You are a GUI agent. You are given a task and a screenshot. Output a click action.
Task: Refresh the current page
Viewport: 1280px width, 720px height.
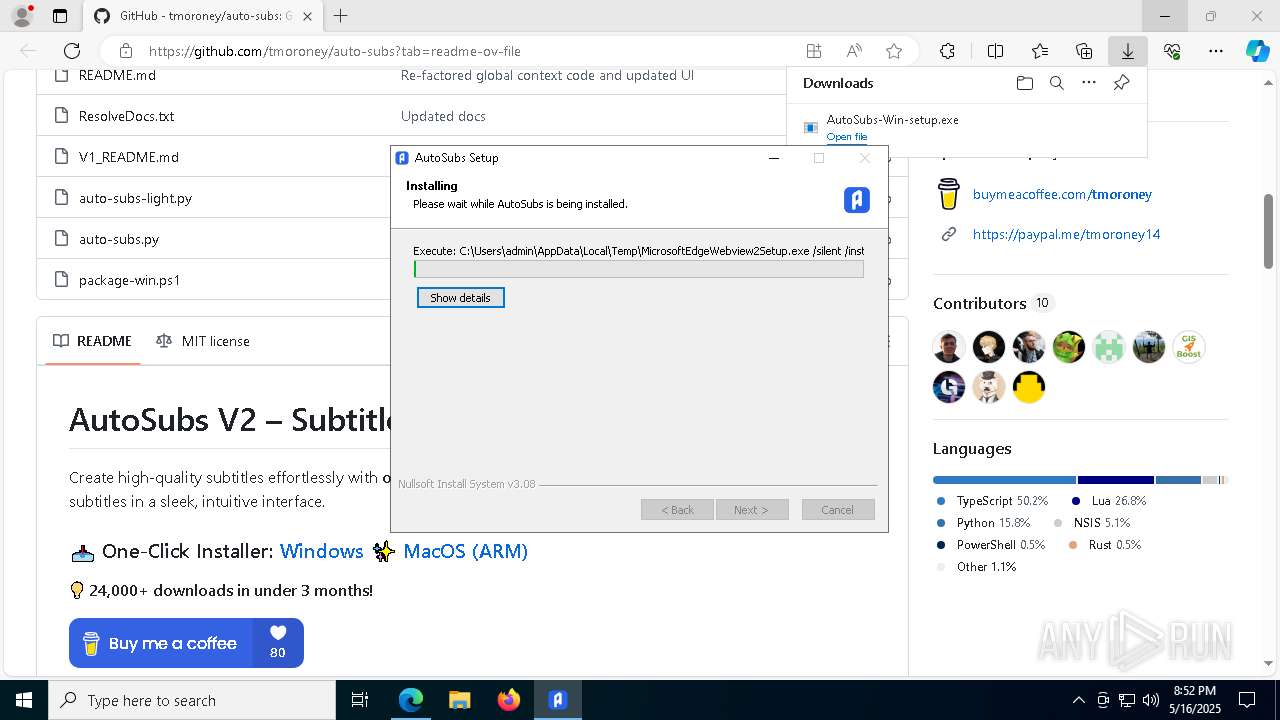[x=72, y=51]
